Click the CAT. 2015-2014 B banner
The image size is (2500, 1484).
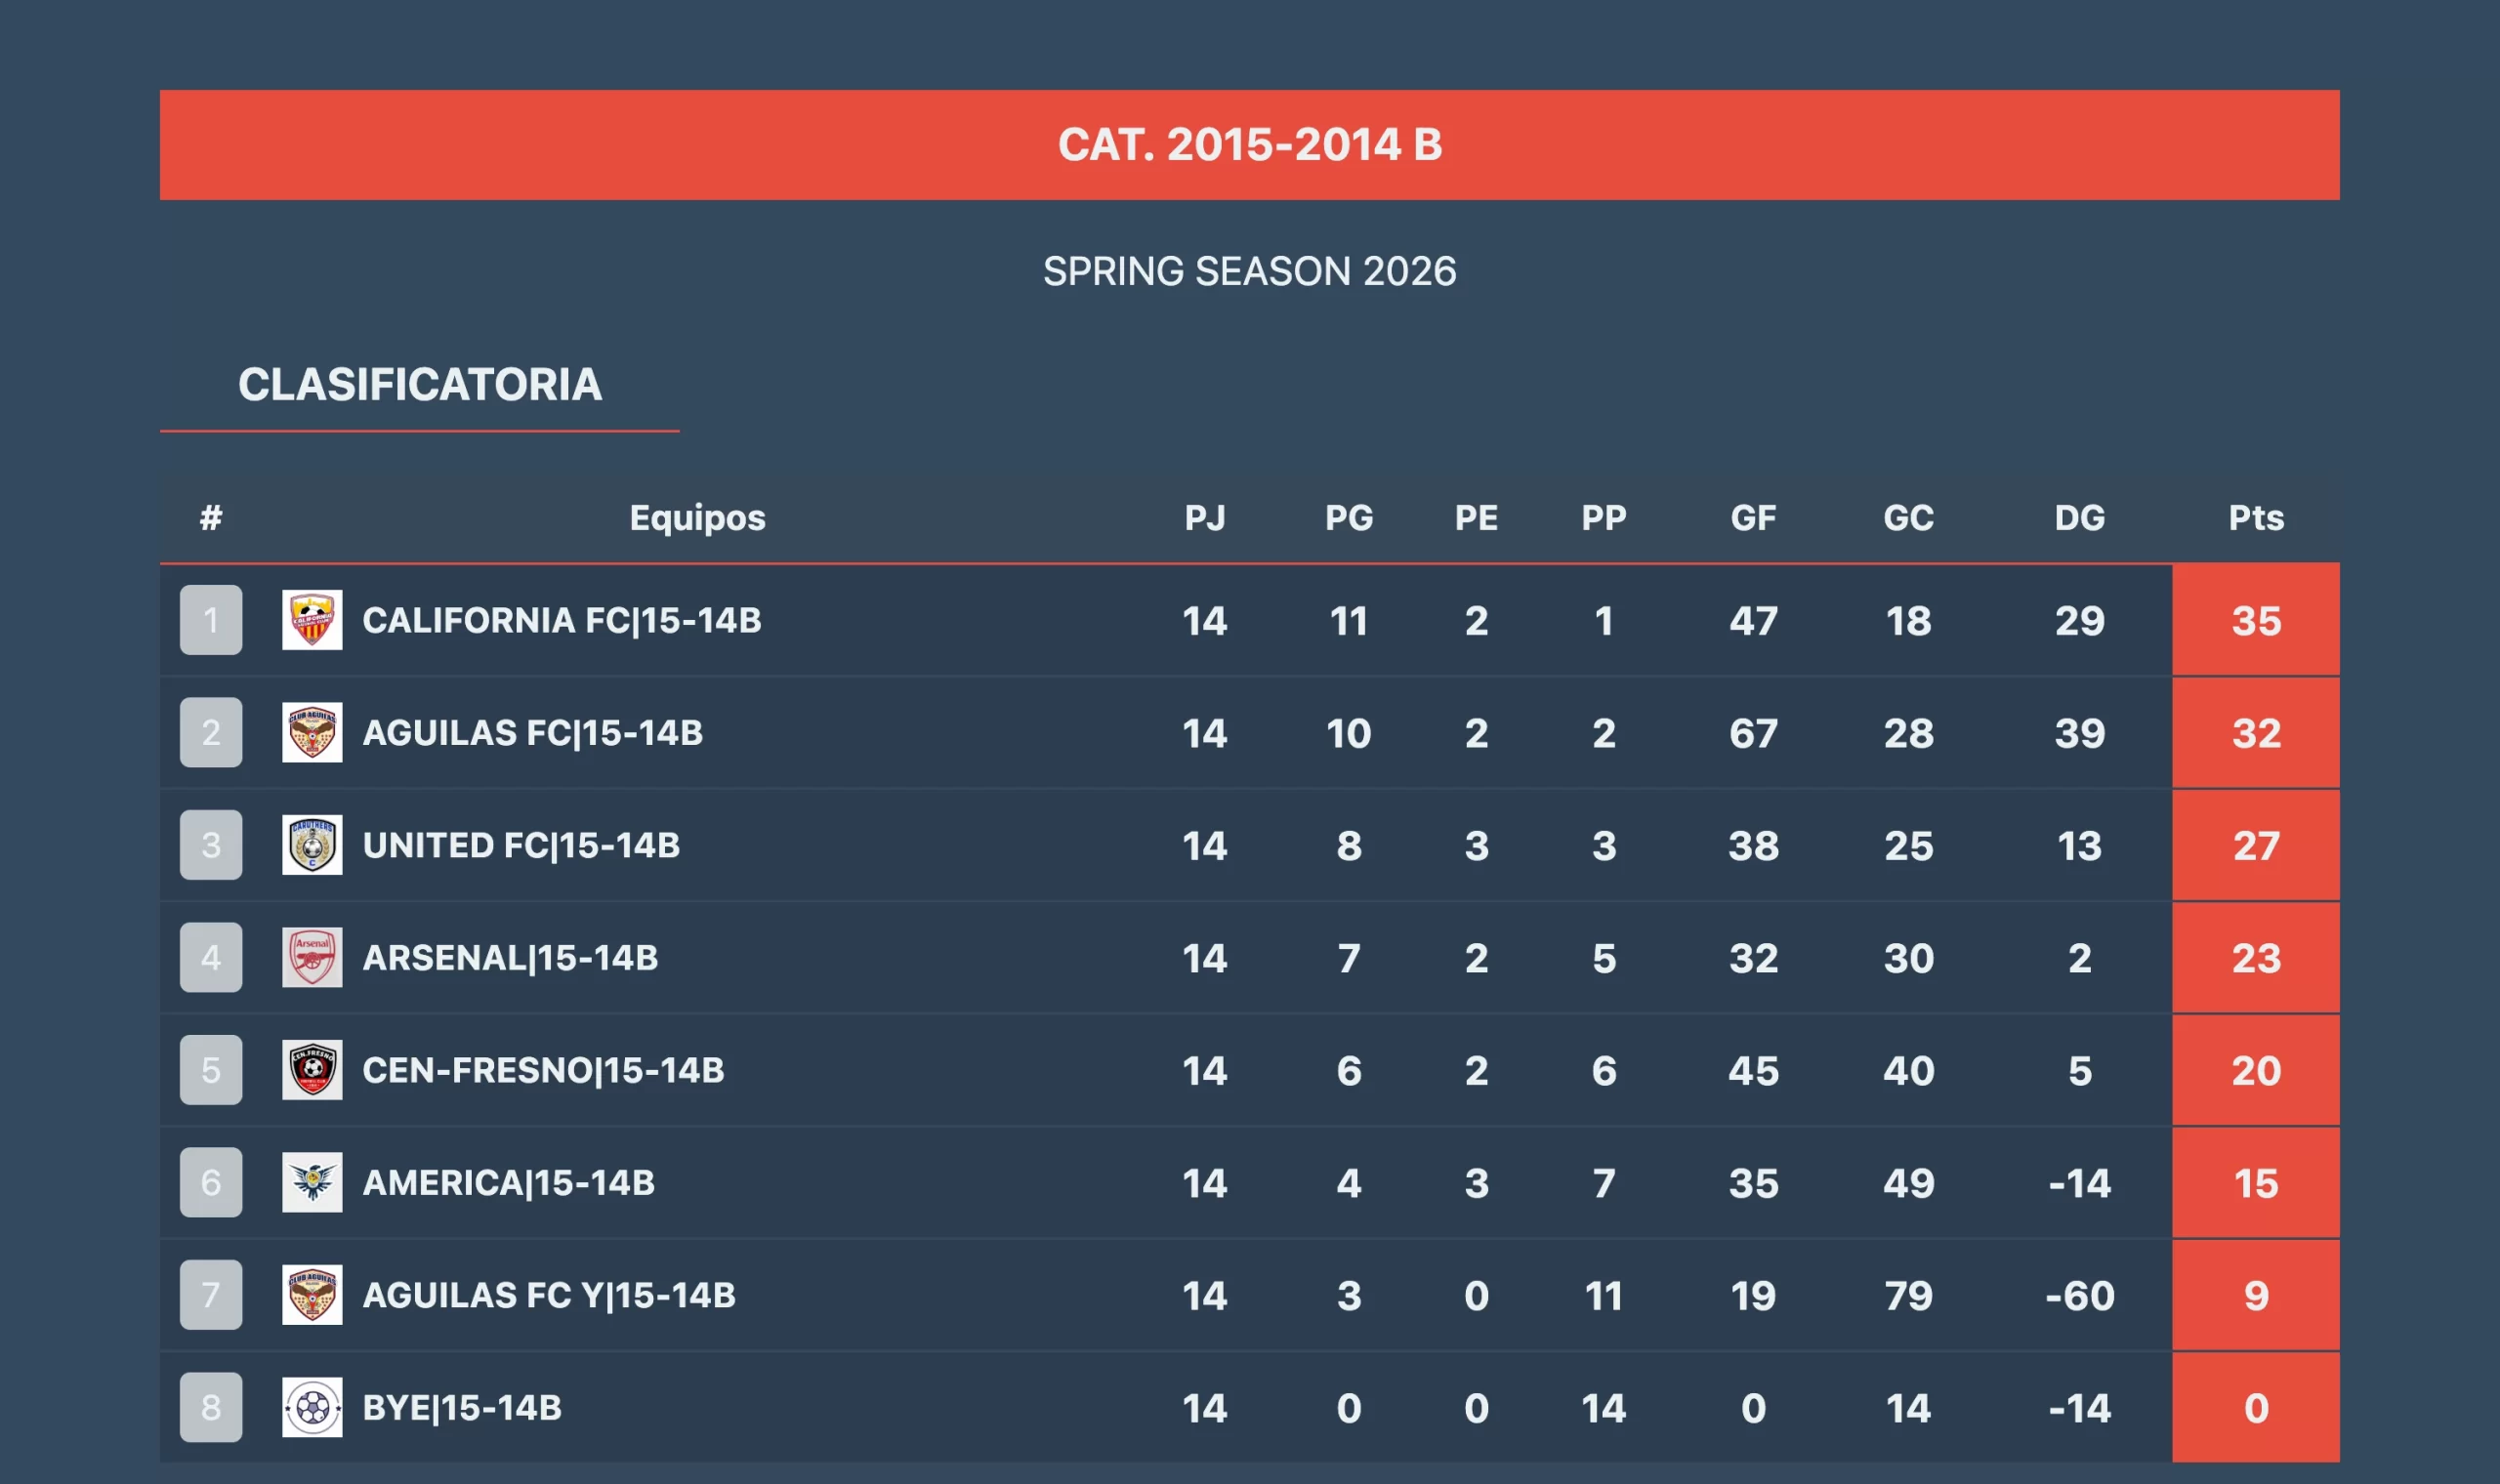(1250, 144)
